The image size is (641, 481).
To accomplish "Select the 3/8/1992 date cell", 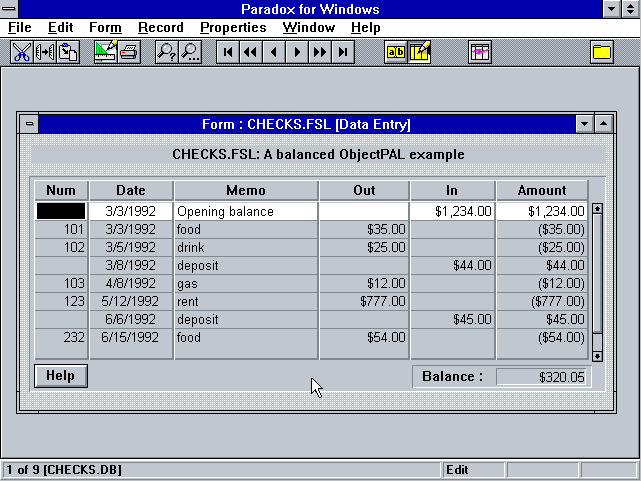I will [x=131, y=265].
